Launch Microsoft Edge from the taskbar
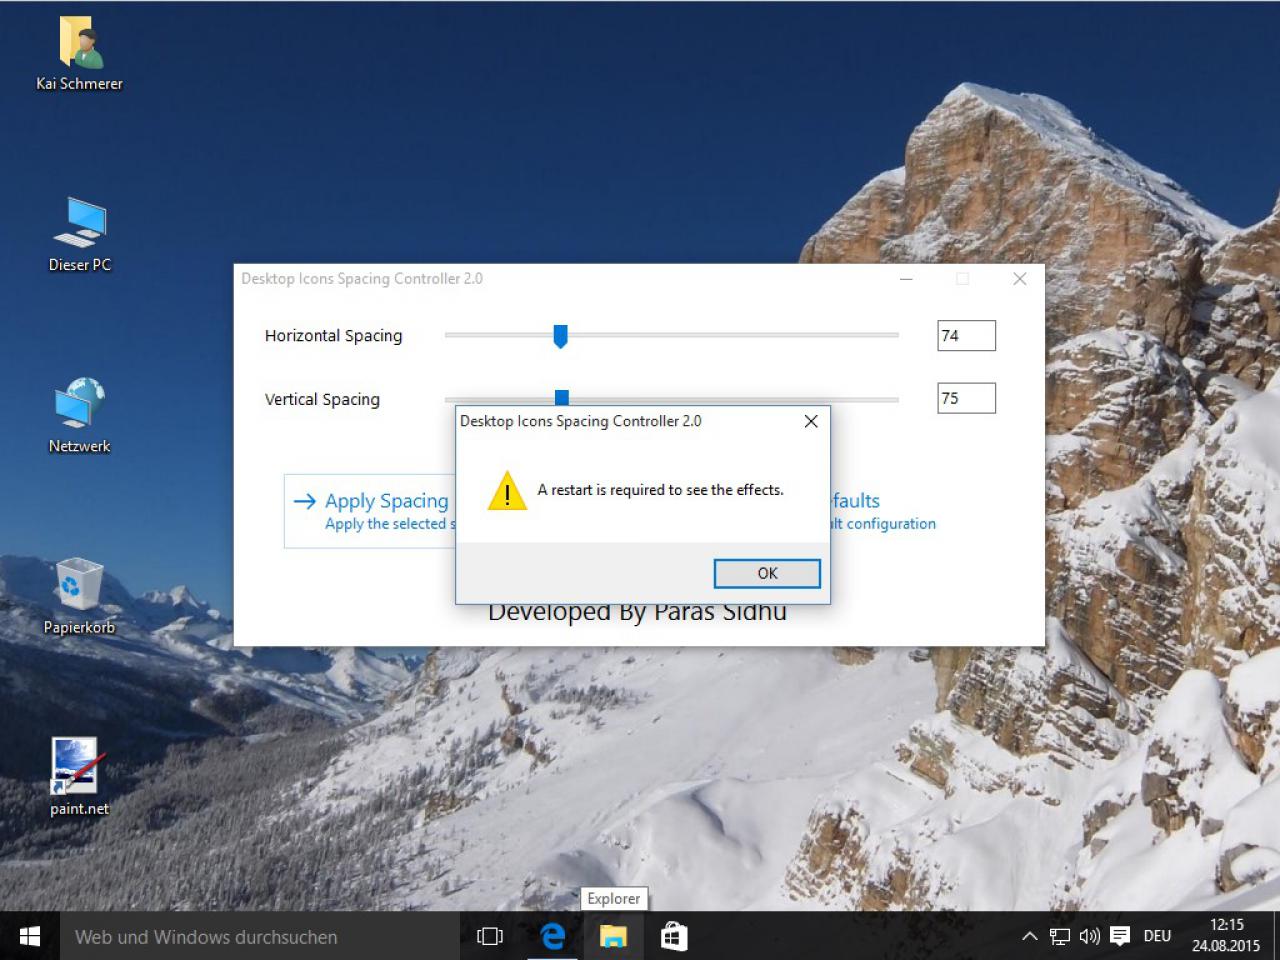The width and height of the screenshot is (1280, 960). pos(552,936)
